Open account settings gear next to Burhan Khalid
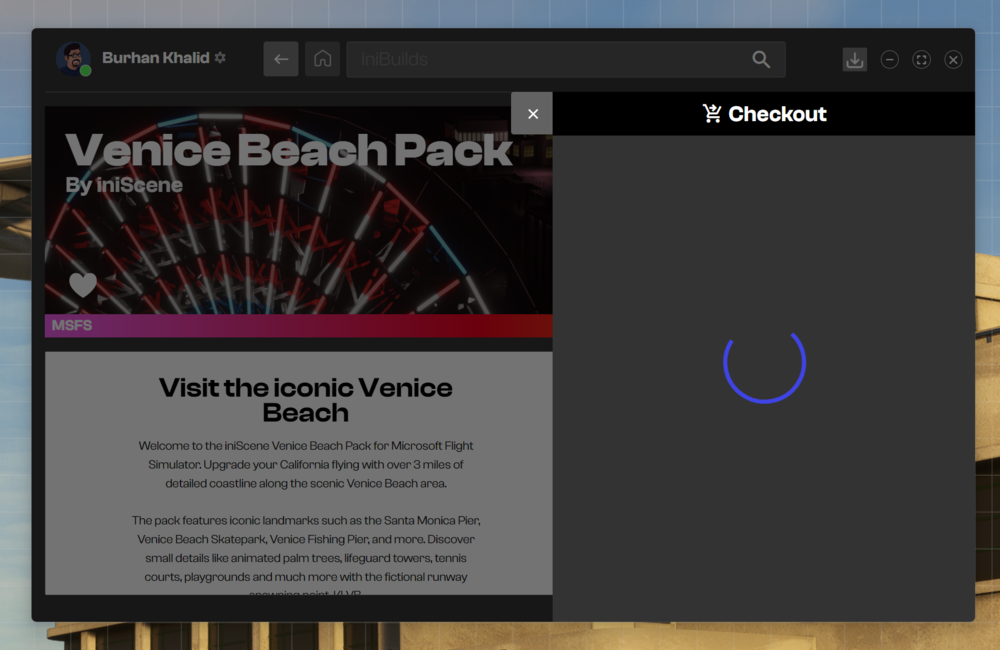Image resolution: width=1000 pixels, height=650 pixels. click(220, 58)
